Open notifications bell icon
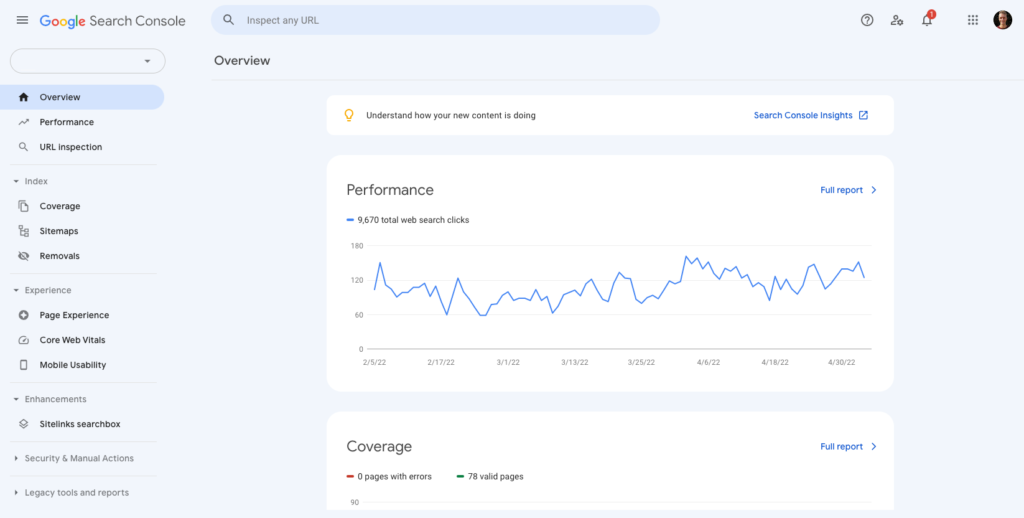 tap(927, 20)
